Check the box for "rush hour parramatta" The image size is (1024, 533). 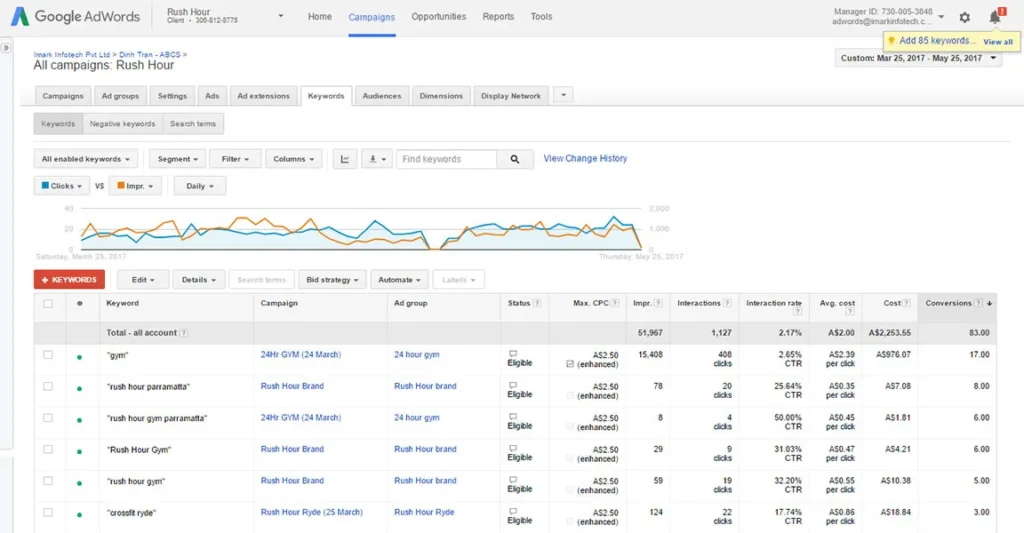click(48, 386)
